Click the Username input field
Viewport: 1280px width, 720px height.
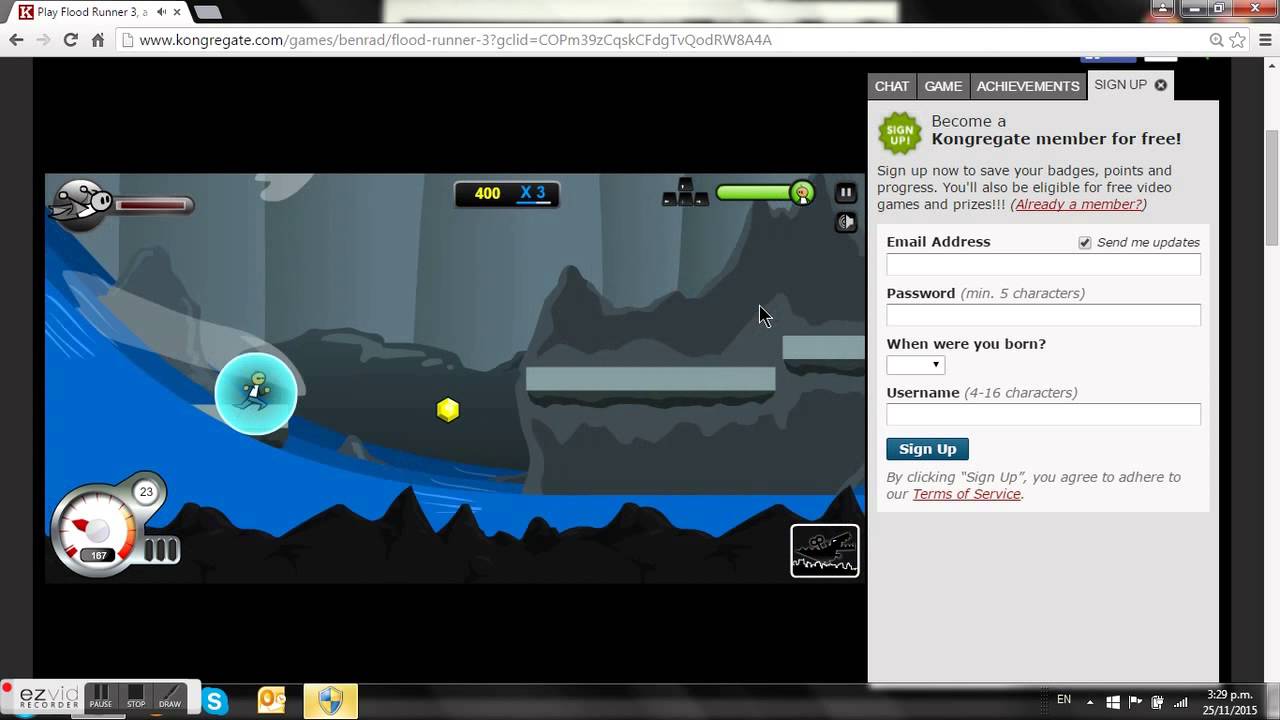(1043, 414)
